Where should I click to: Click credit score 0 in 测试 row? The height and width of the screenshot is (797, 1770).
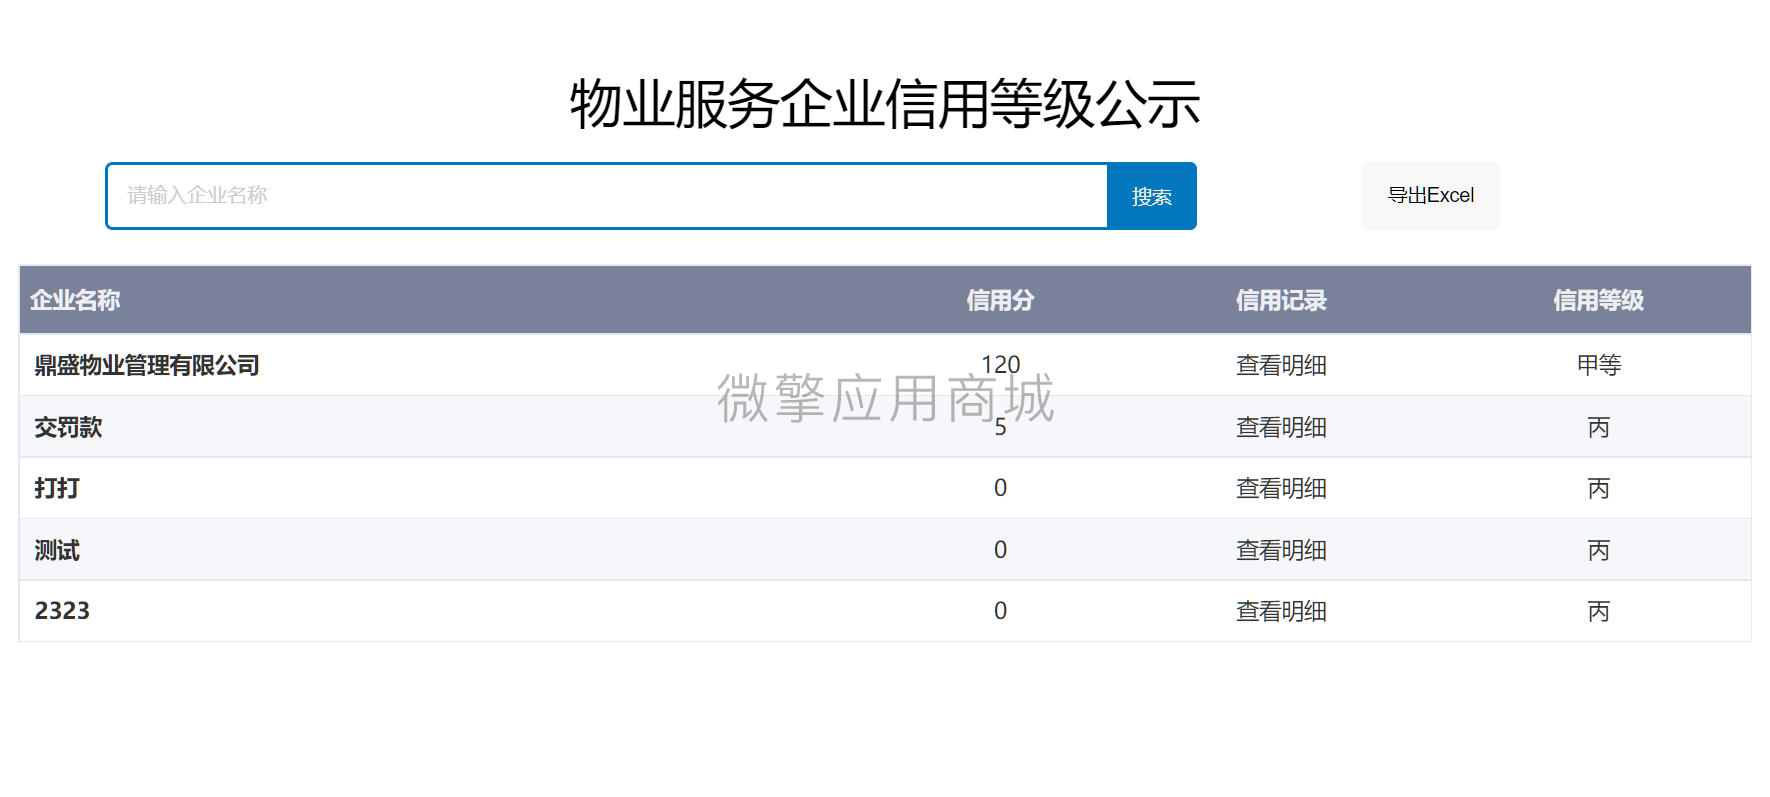pos(1000,550)
